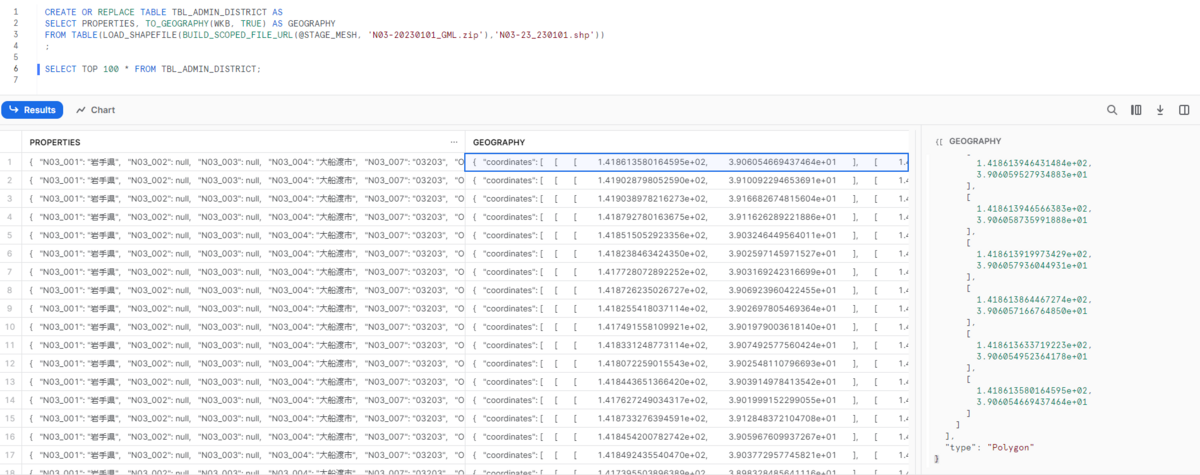This screenshot has width=1200, height=475.
Task: Click editor line number 1
Action: coord(16,11)
